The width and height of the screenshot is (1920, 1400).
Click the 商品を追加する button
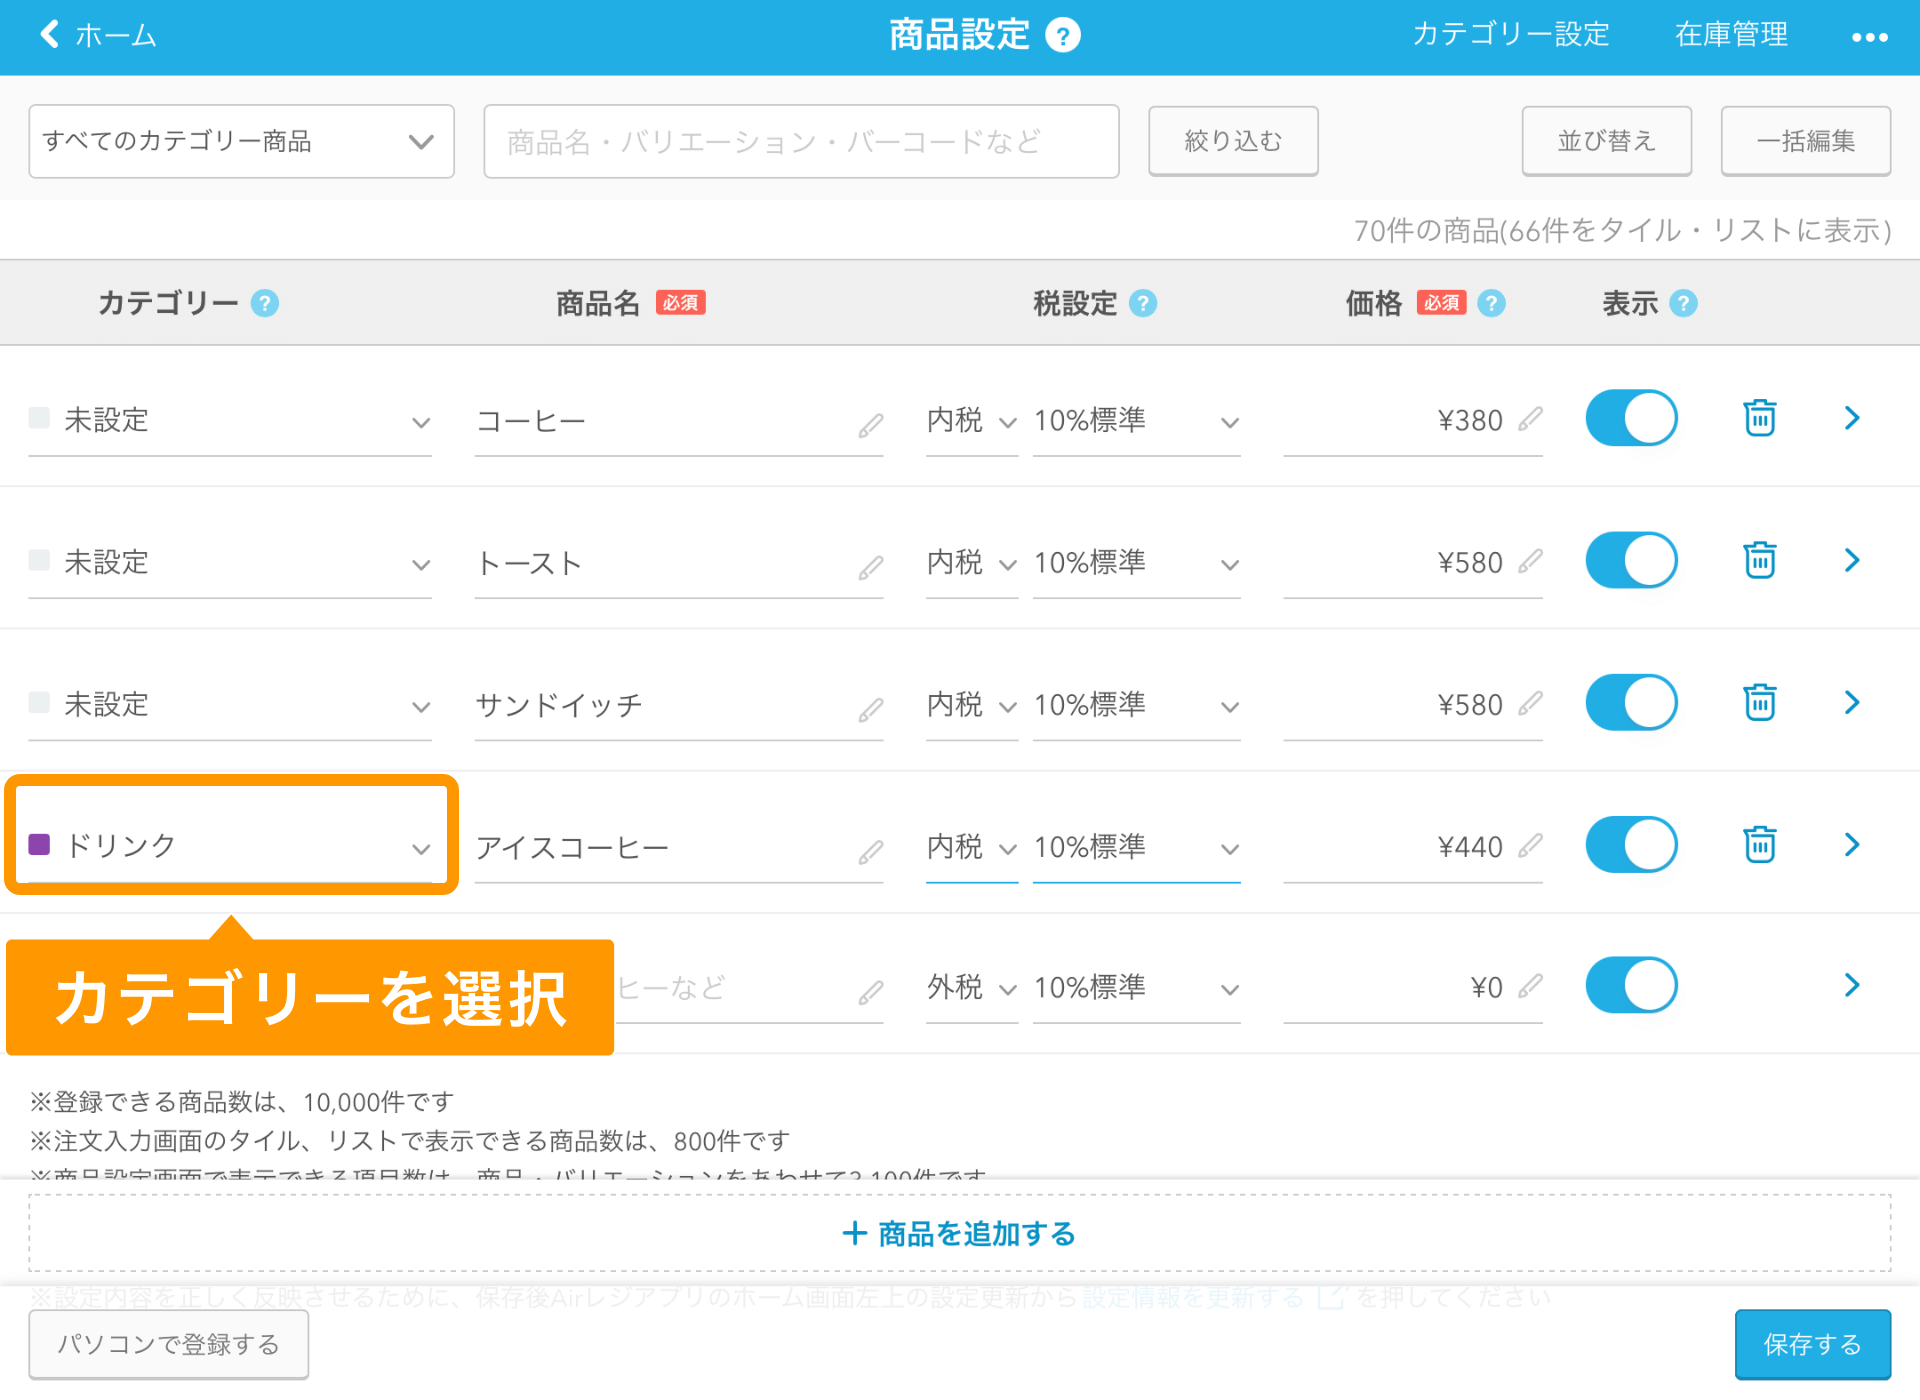point(960,1233)
